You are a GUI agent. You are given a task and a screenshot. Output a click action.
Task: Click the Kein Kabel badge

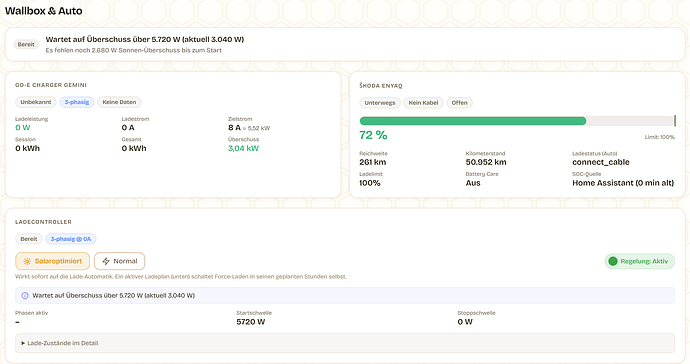pyautogui.click(x=423, y=103)
